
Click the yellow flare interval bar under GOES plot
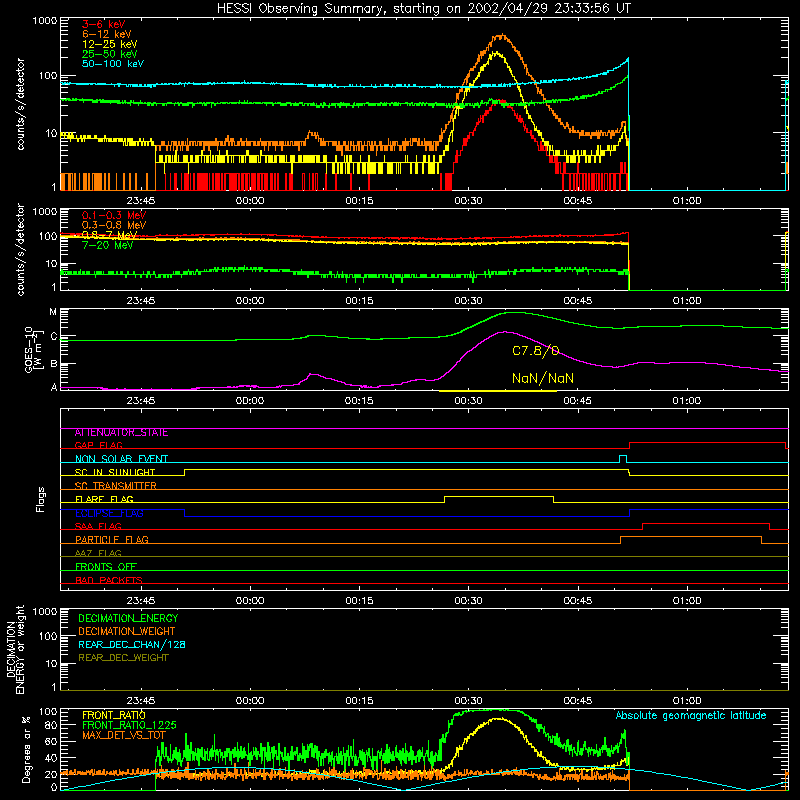(x=498, y=391)
